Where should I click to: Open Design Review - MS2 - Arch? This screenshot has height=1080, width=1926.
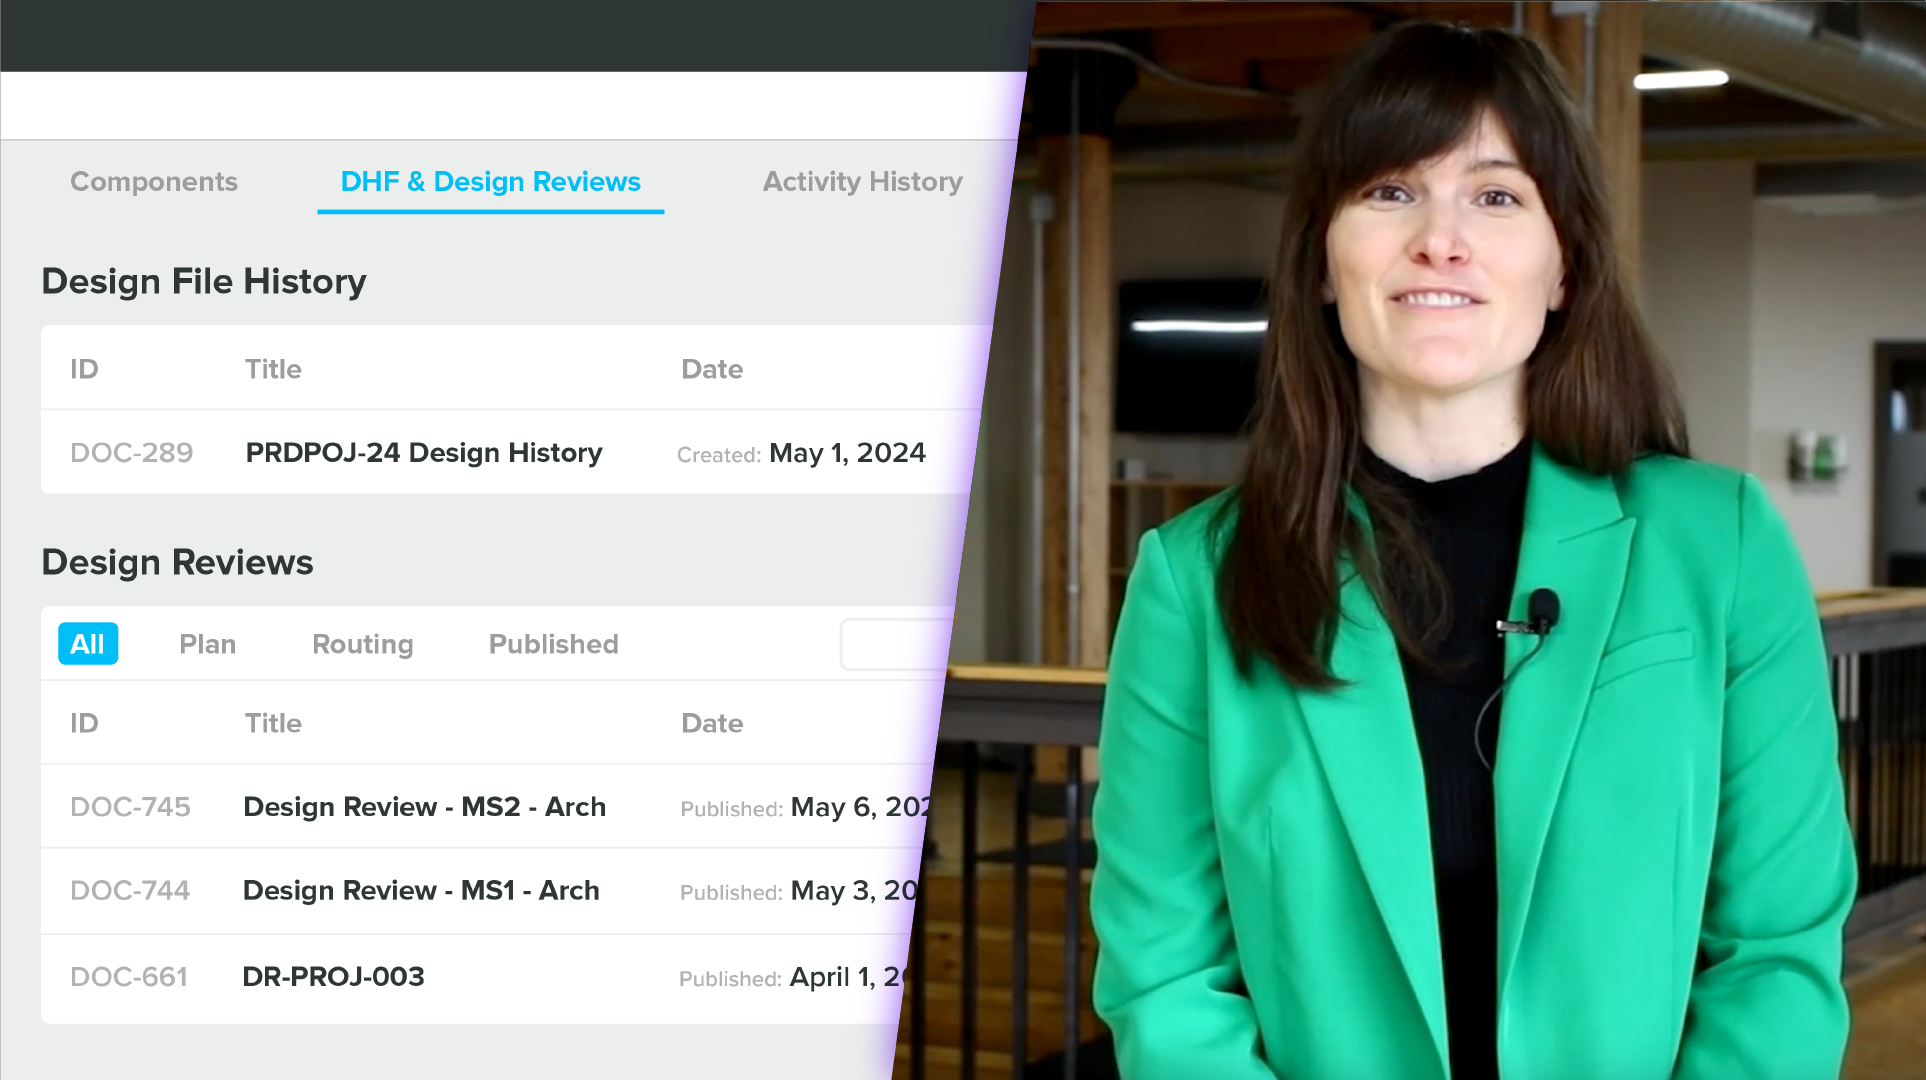click(424, 807)
